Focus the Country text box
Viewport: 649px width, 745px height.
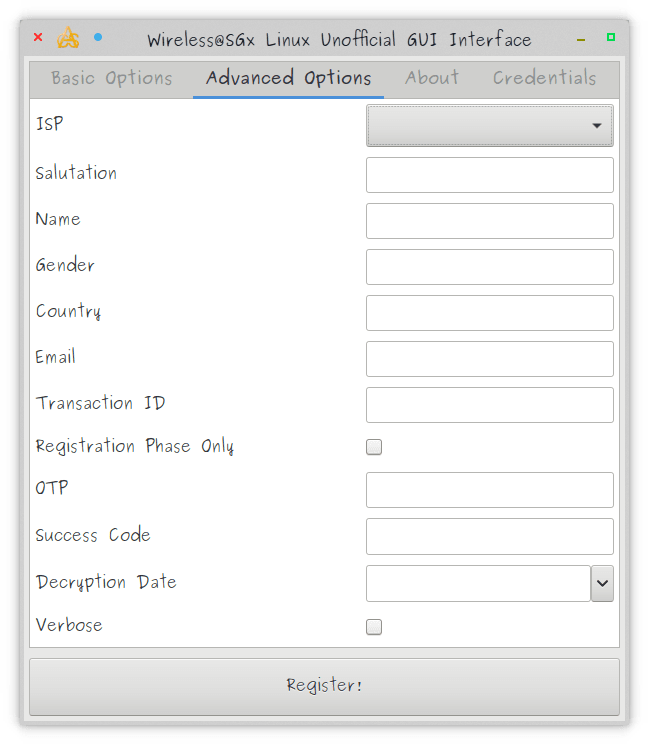point(490,313)
